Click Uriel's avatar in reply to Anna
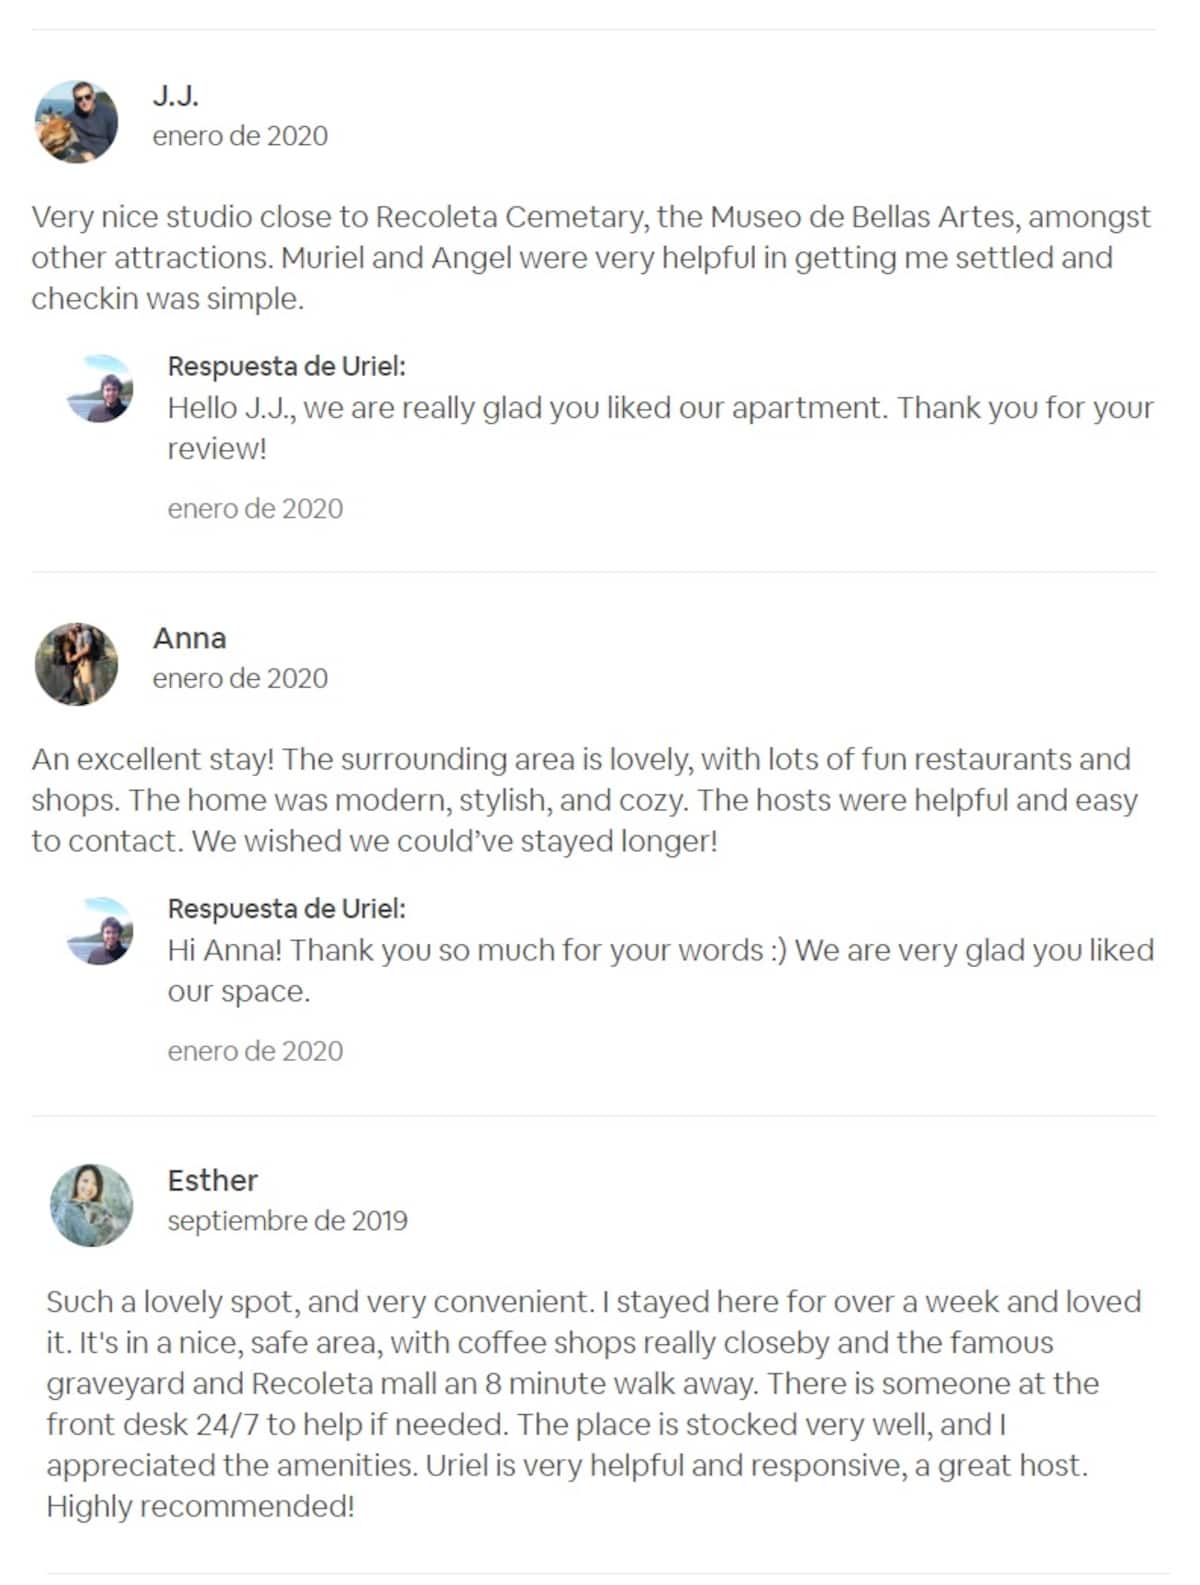The width and height of the screenshot is (1200, 1585). click(x=100, y=930)
